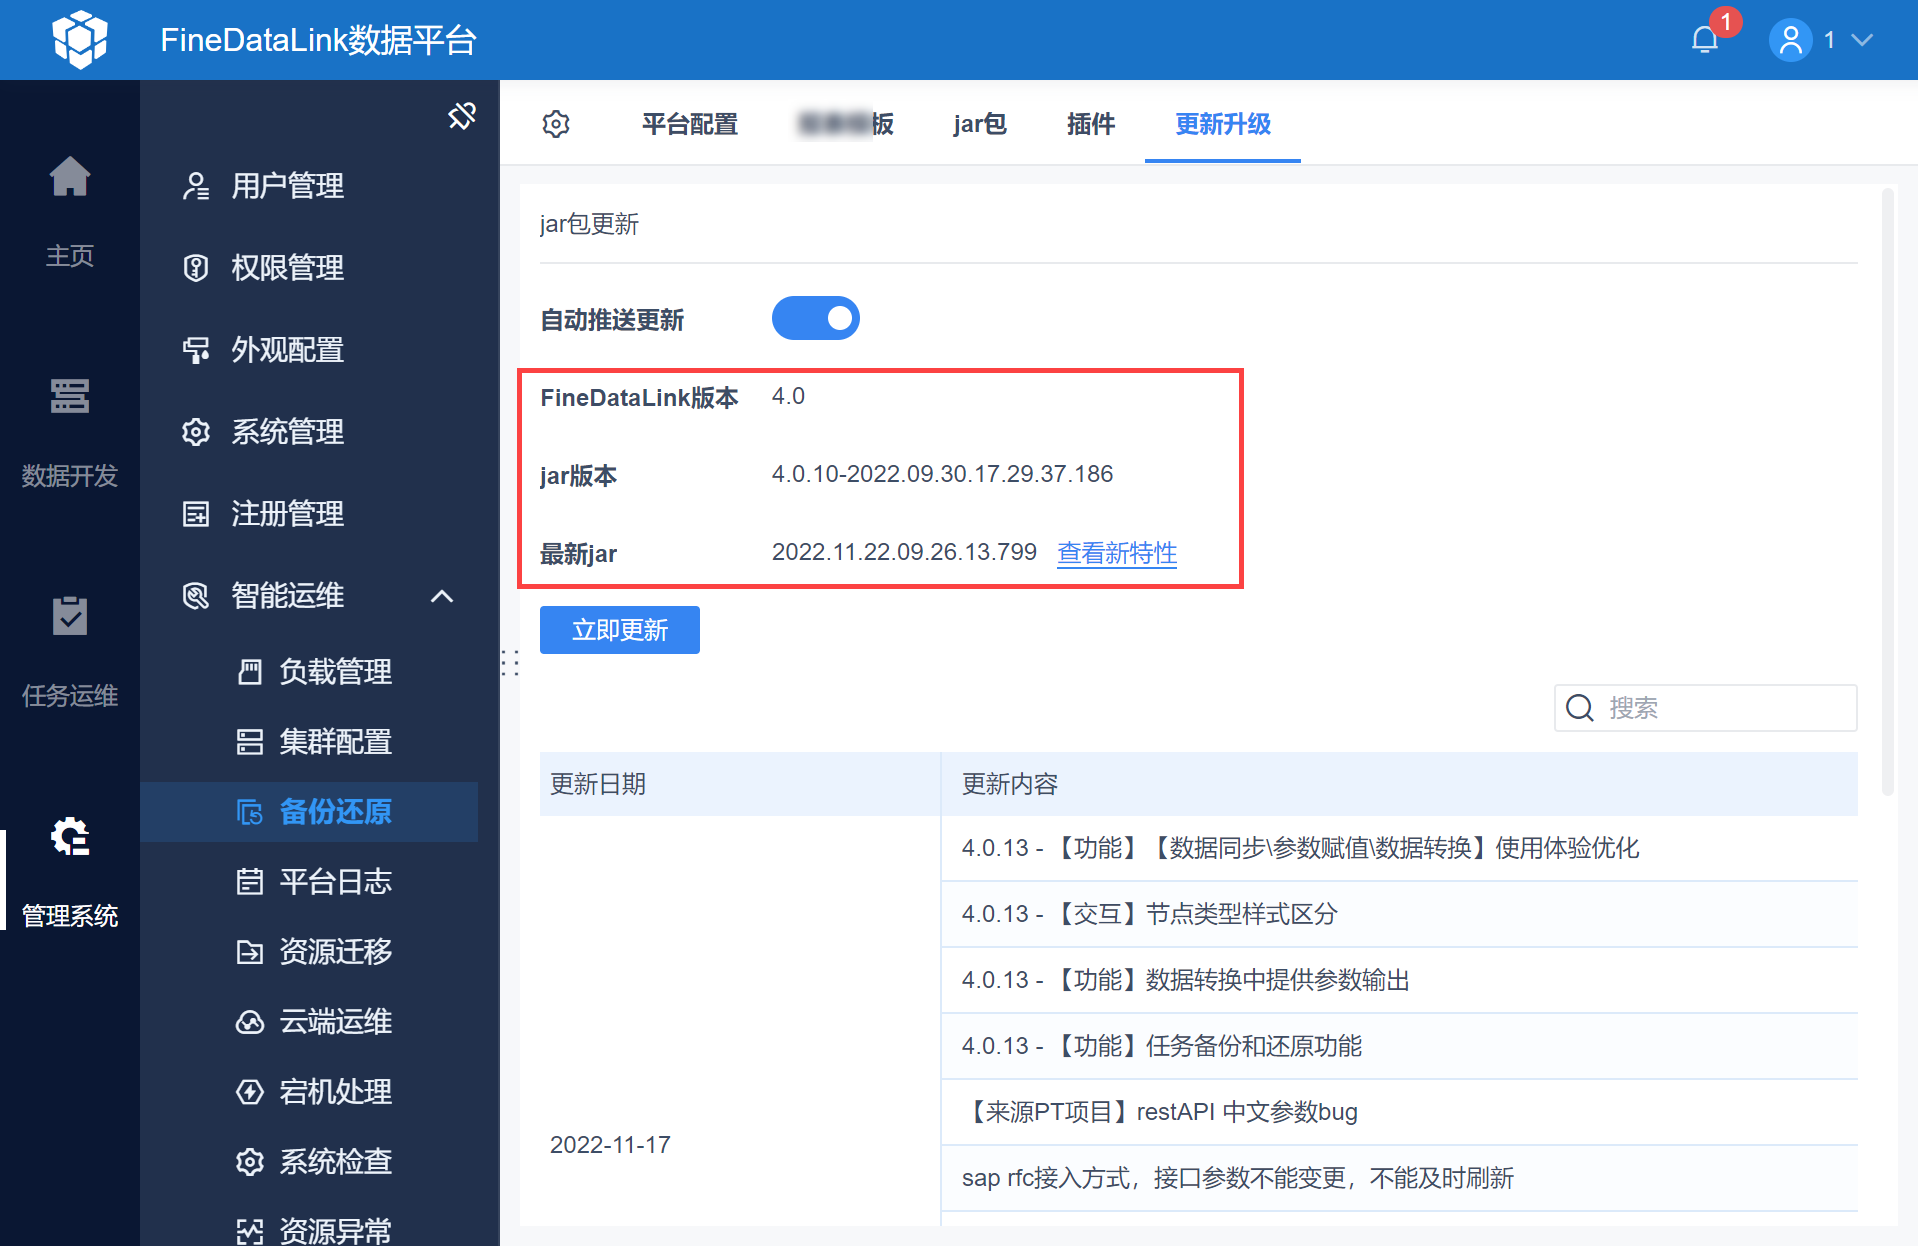Click the settings hexagon icon beside tabs
Viewport: 1918px width, 1246px height.
point(556,124)
